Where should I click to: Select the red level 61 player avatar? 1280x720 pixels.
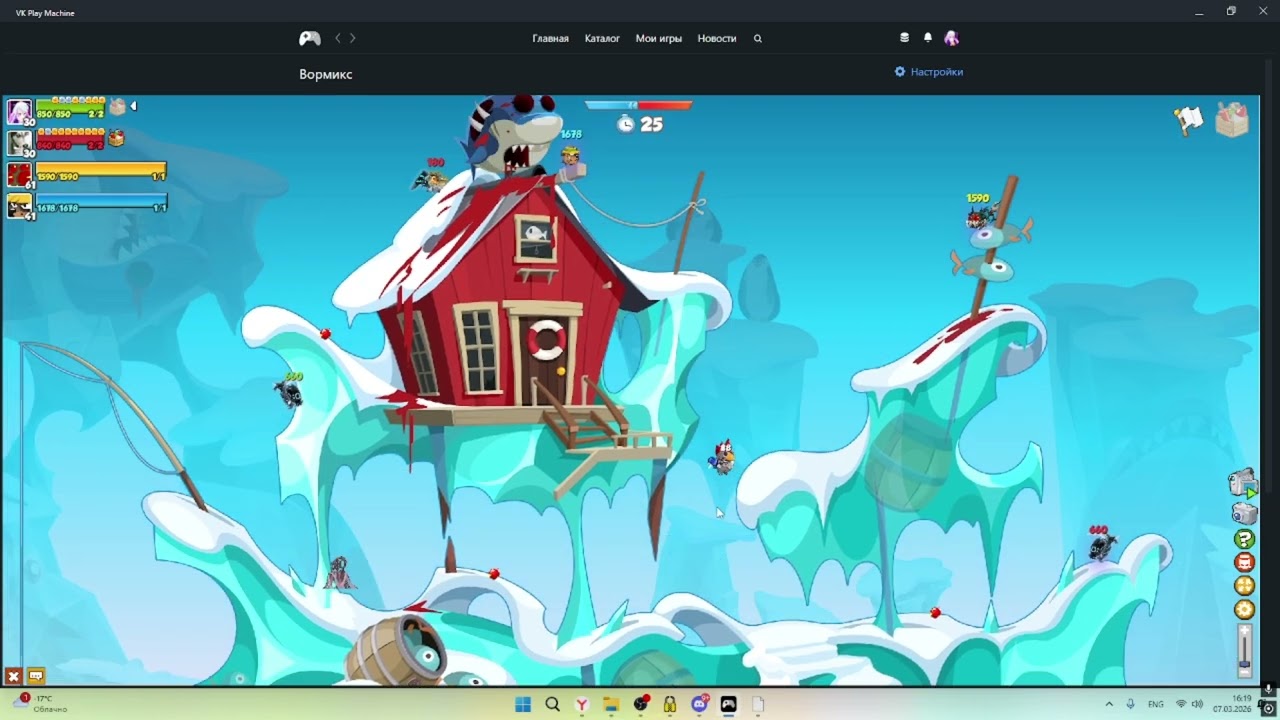coord(19,174)
